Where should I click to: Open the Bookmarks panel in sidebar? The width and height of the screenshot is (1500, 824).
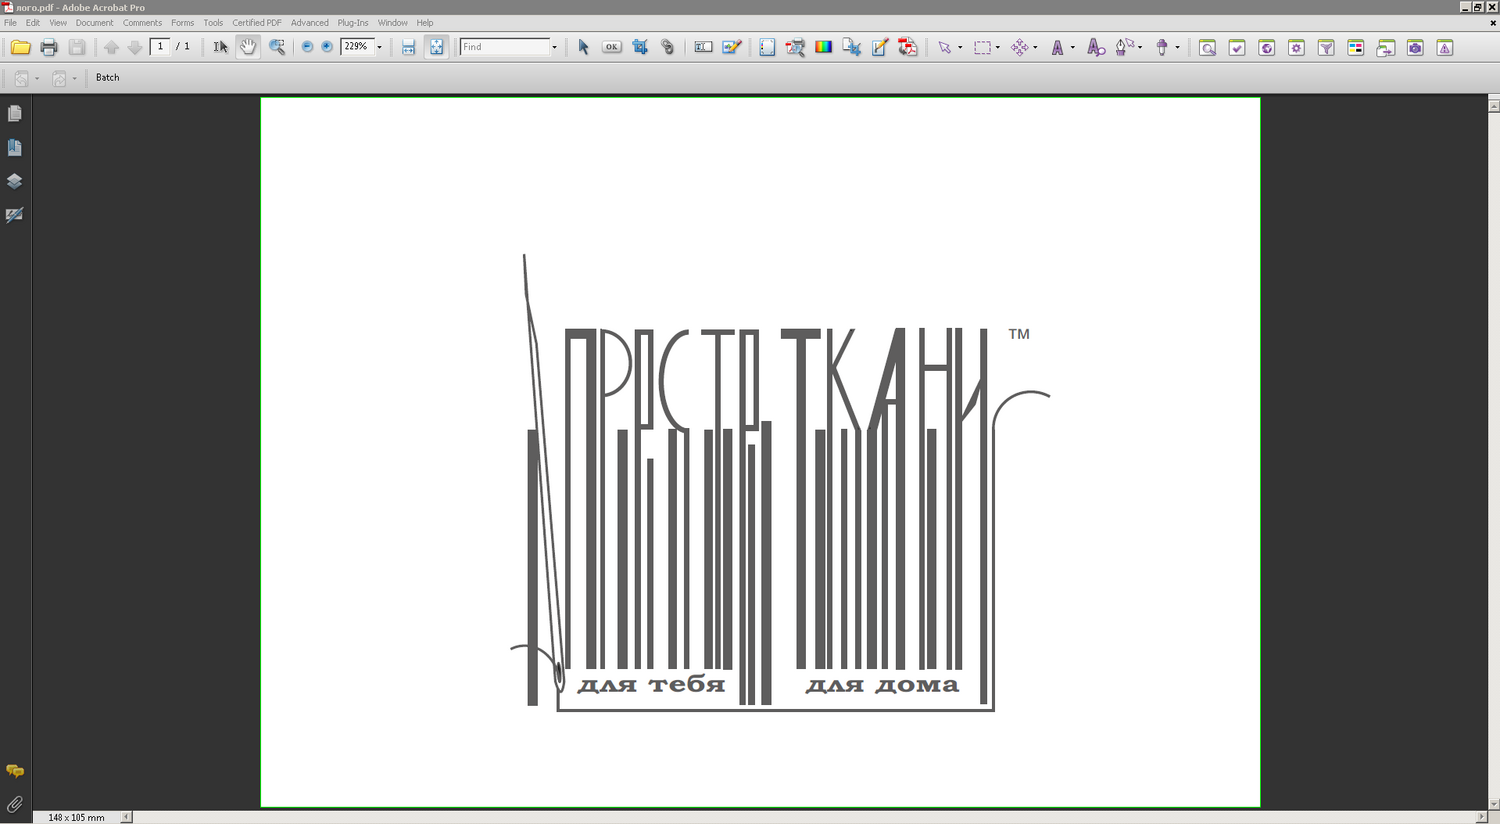[x=15, y=148]
